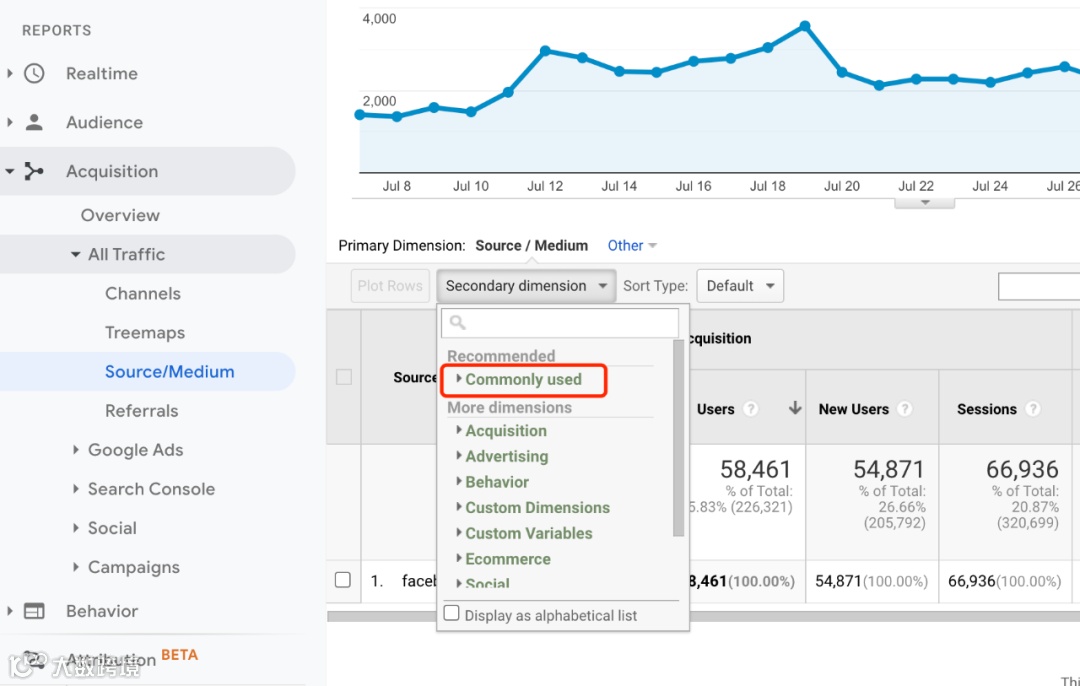Click the Audience person icon
Viewport: 1080px width, 686px height.
click(35, 122)
